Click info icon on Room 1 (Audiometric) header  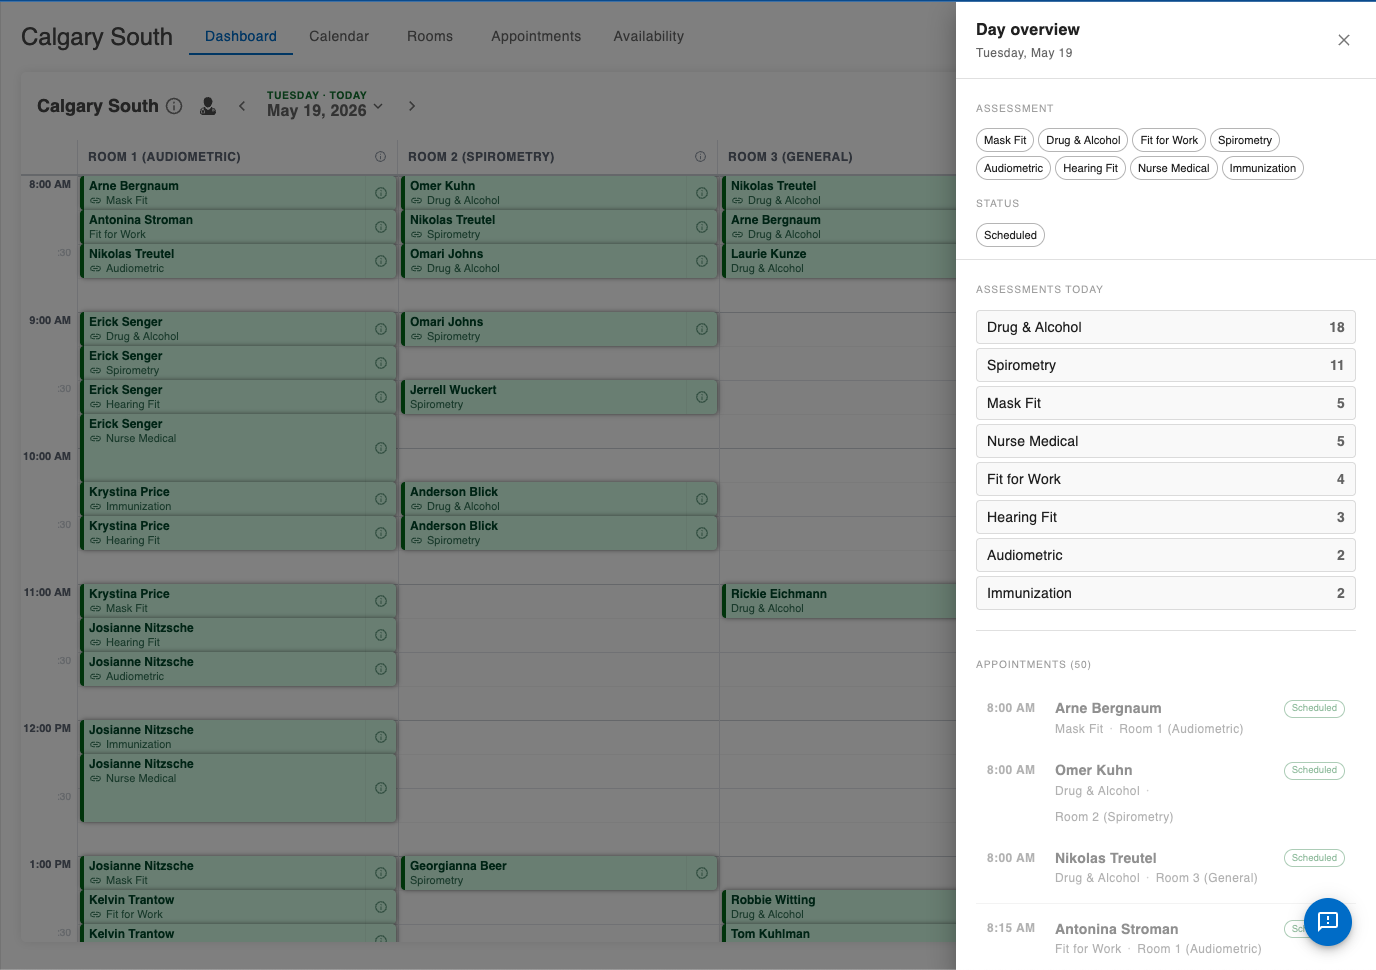380,157
